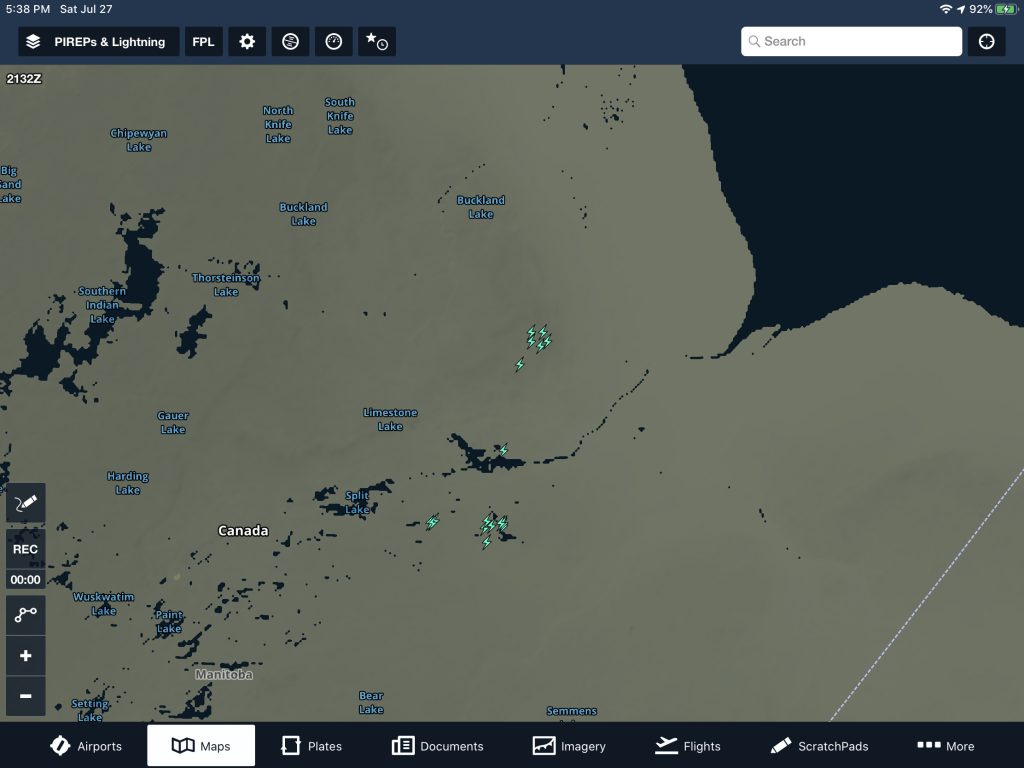Switch to the Airports tab
This screenshot has width=1024, height=768.
tap(86, 746)
